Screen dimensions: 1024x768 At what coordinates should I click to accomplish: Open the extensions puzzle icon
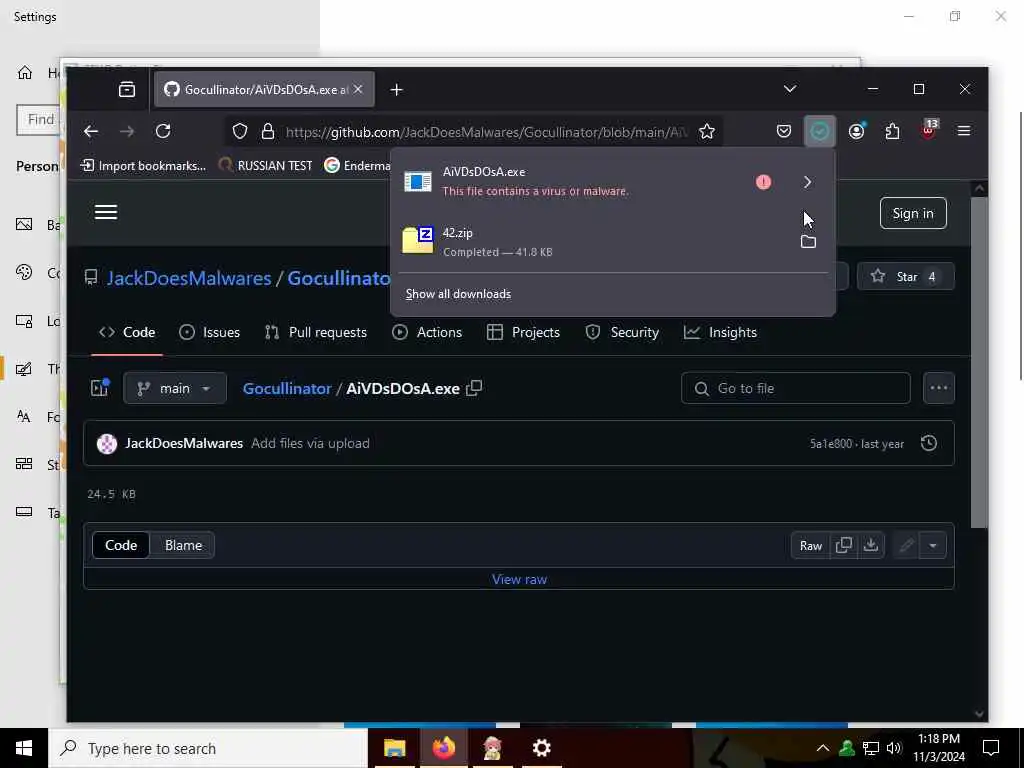click(892, 131)
